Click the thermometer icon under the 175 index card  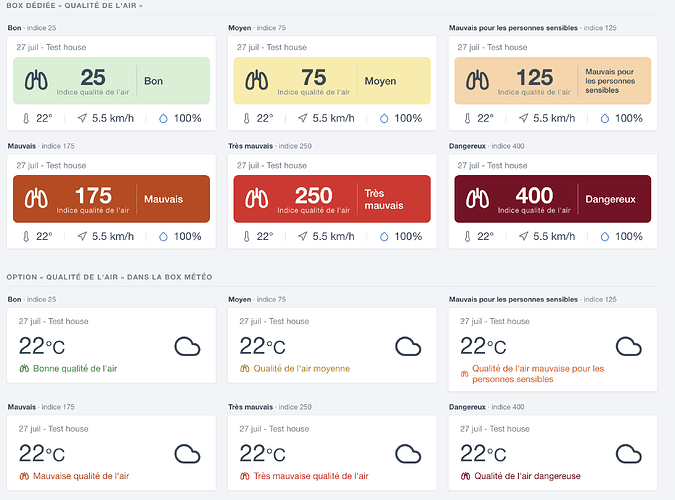pos(26,237)
